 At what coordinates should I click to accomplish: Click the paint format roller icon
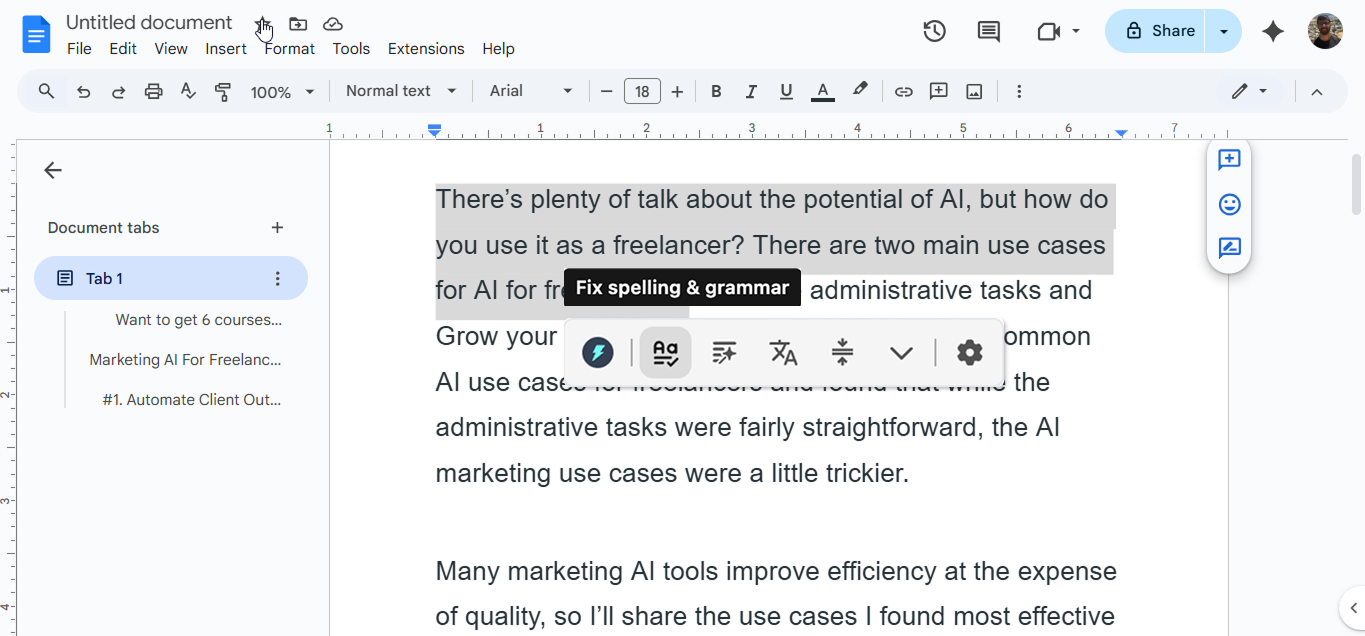223,92
